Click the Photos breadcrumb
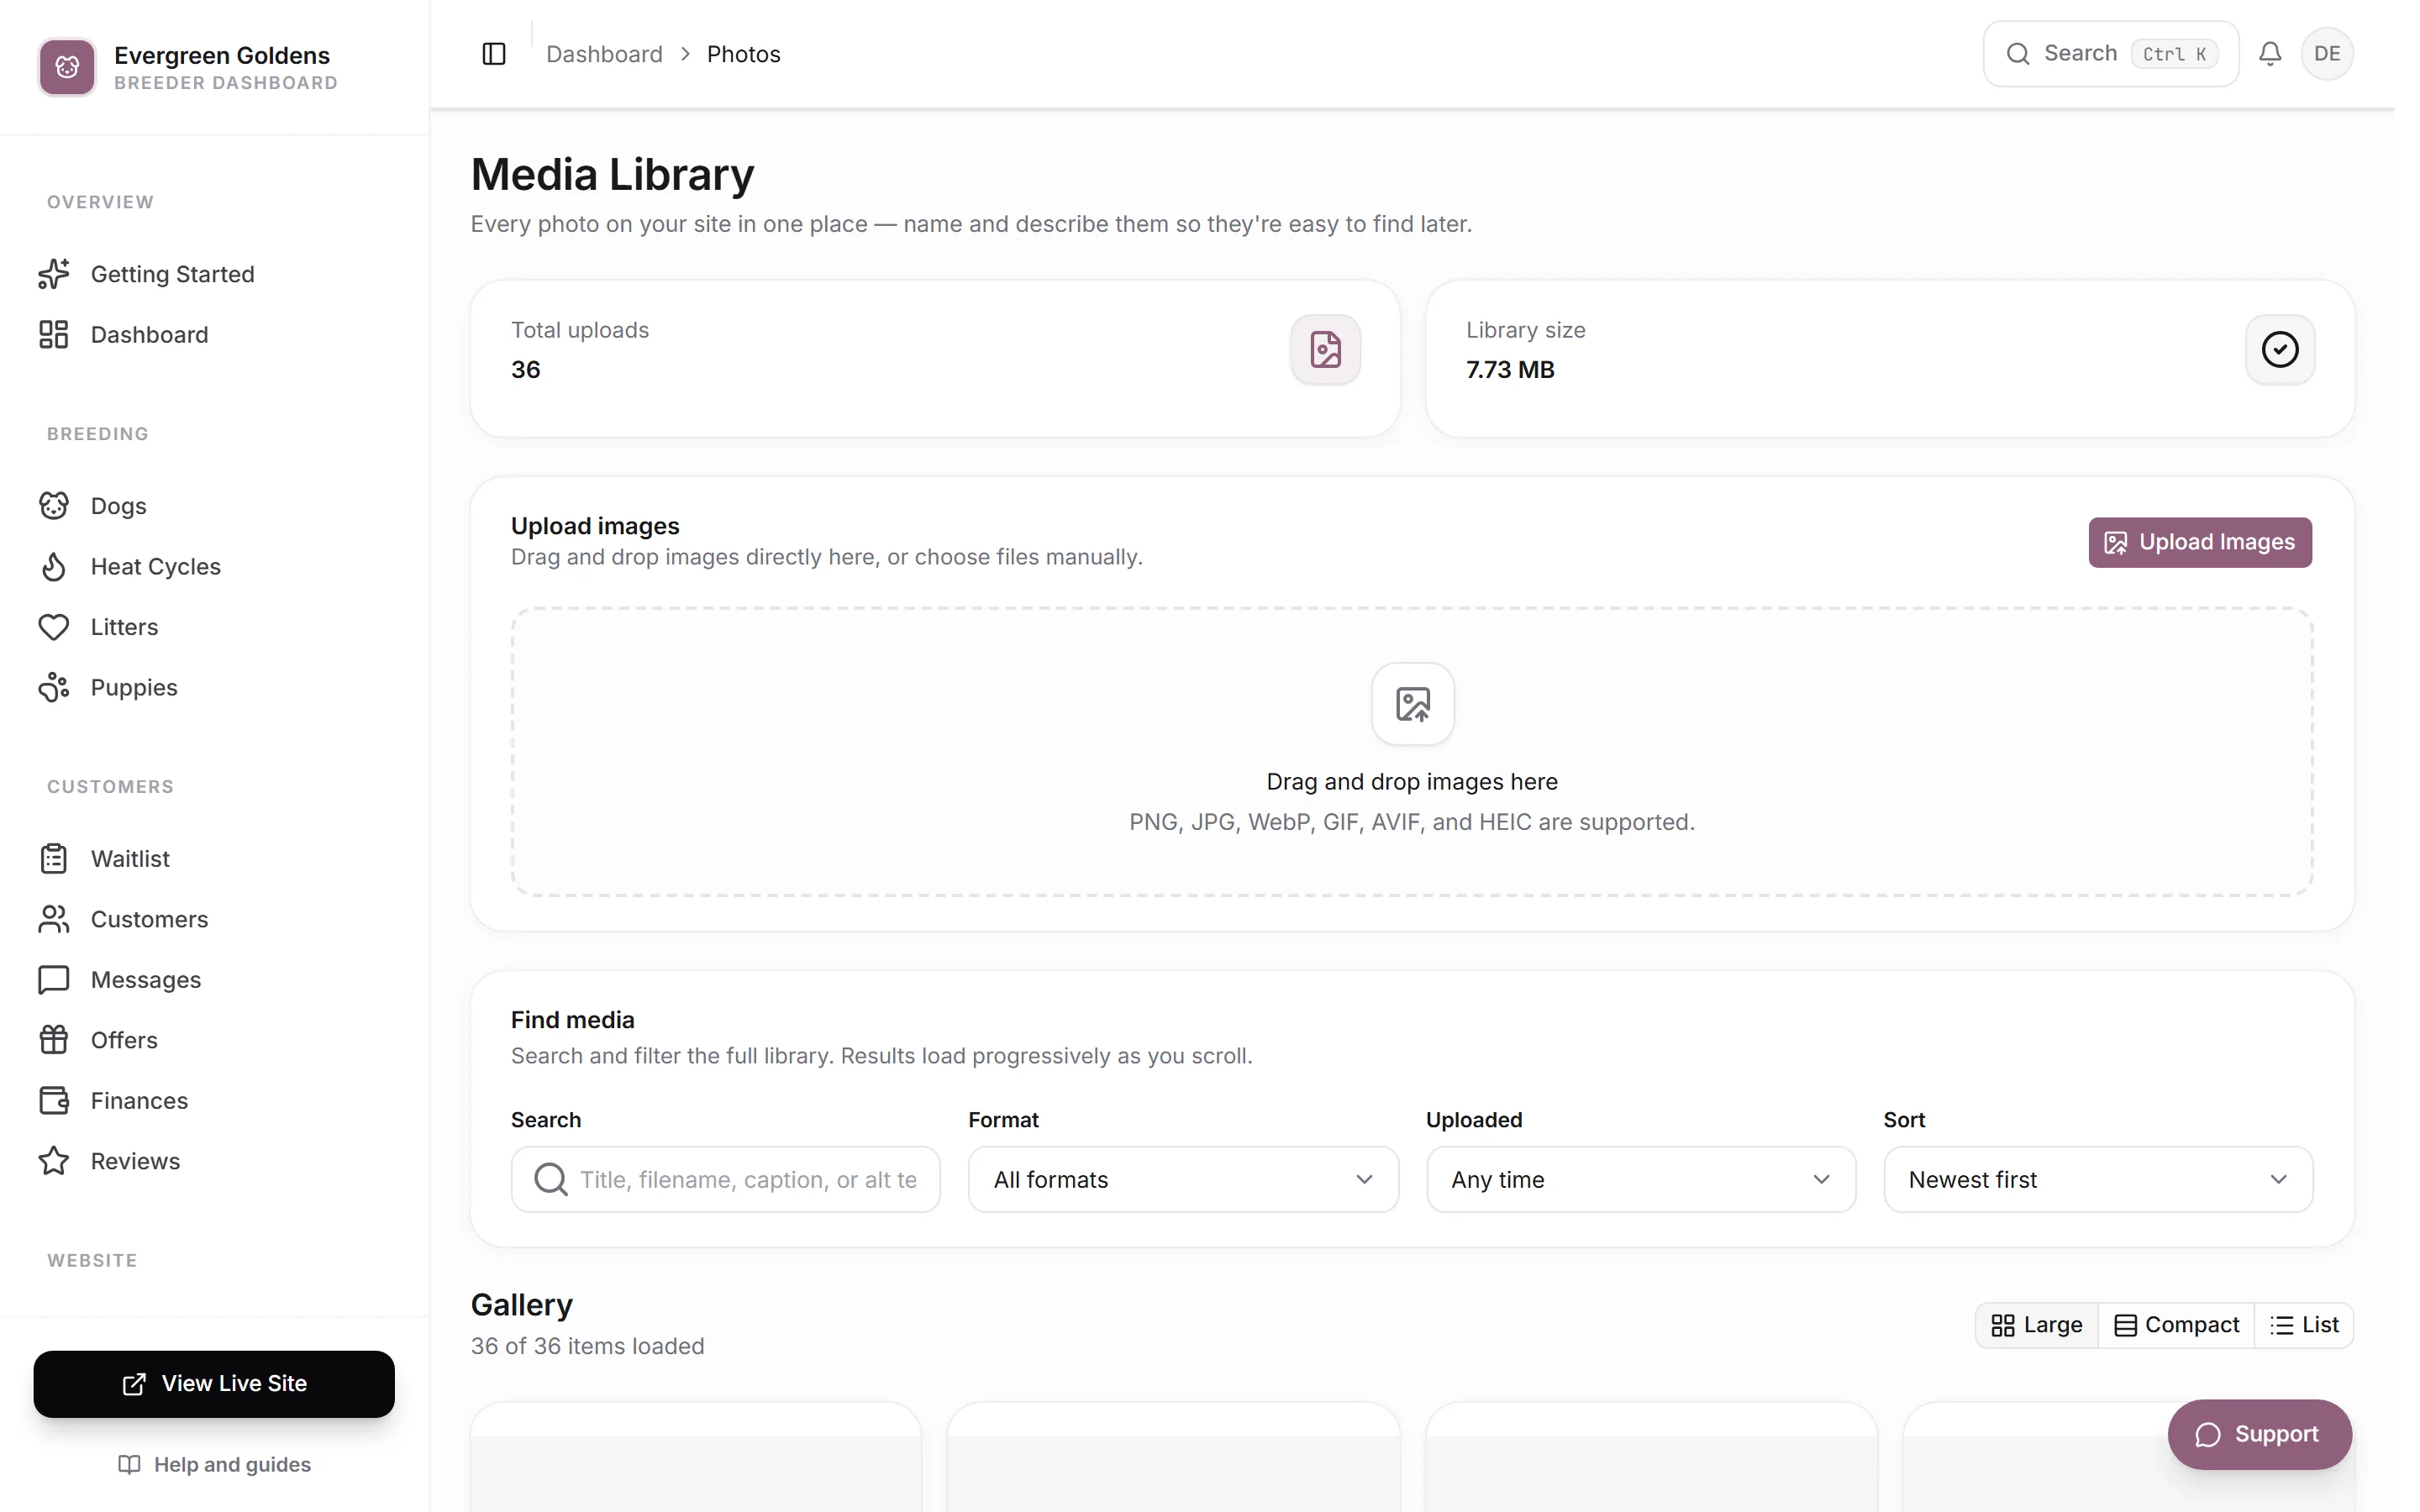Screen dimensions: 2420x1512 743,54
